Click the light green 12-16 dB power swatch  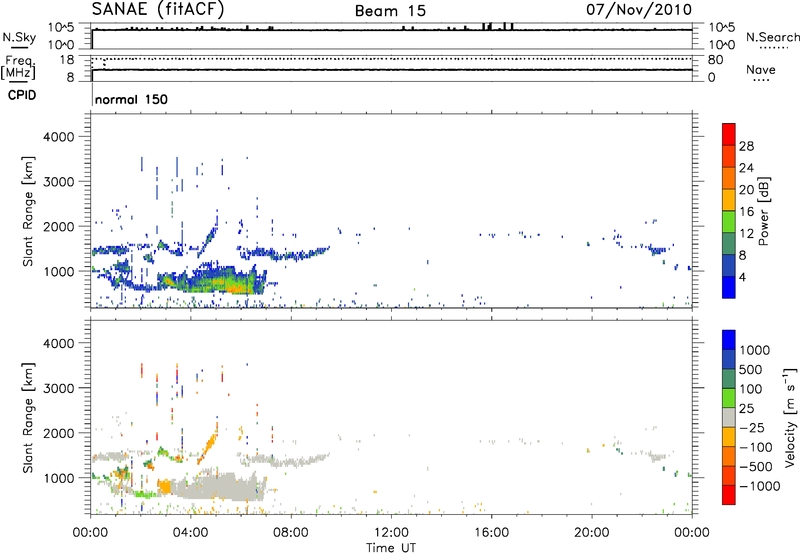pos(729,221)
